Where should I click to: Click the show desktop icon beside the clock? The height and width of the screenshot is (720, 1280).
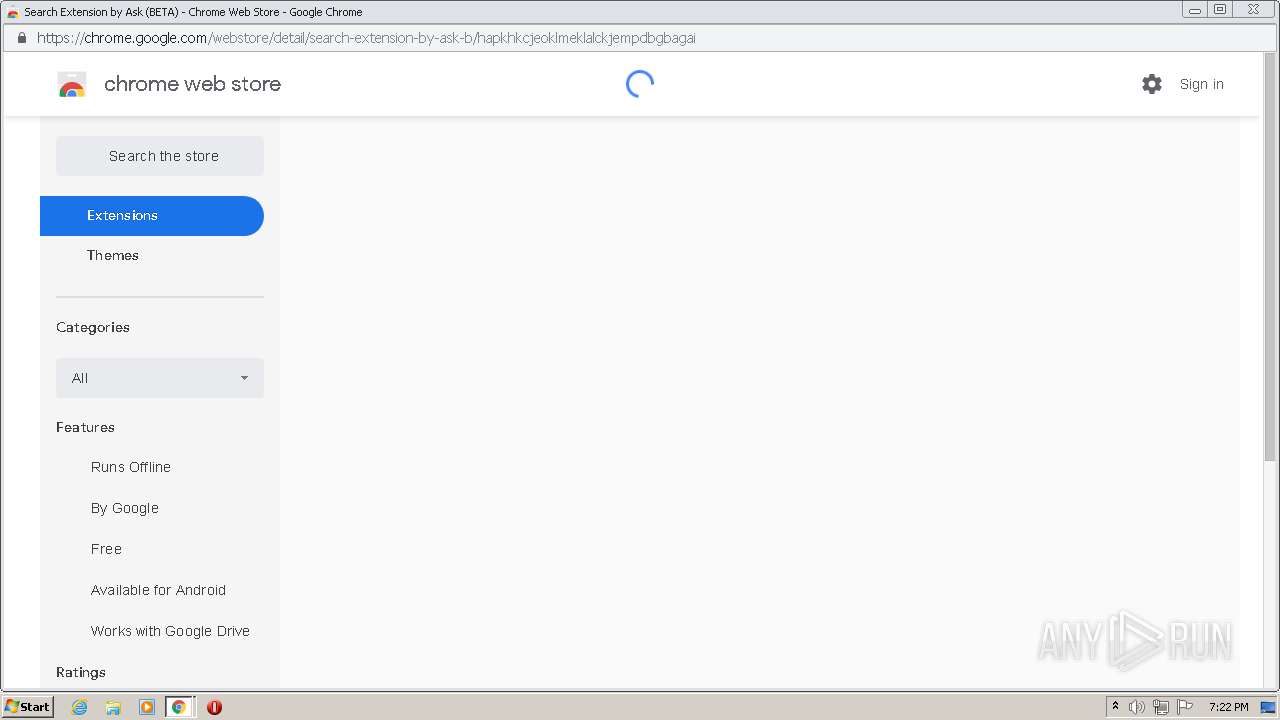click(1268, 707)
